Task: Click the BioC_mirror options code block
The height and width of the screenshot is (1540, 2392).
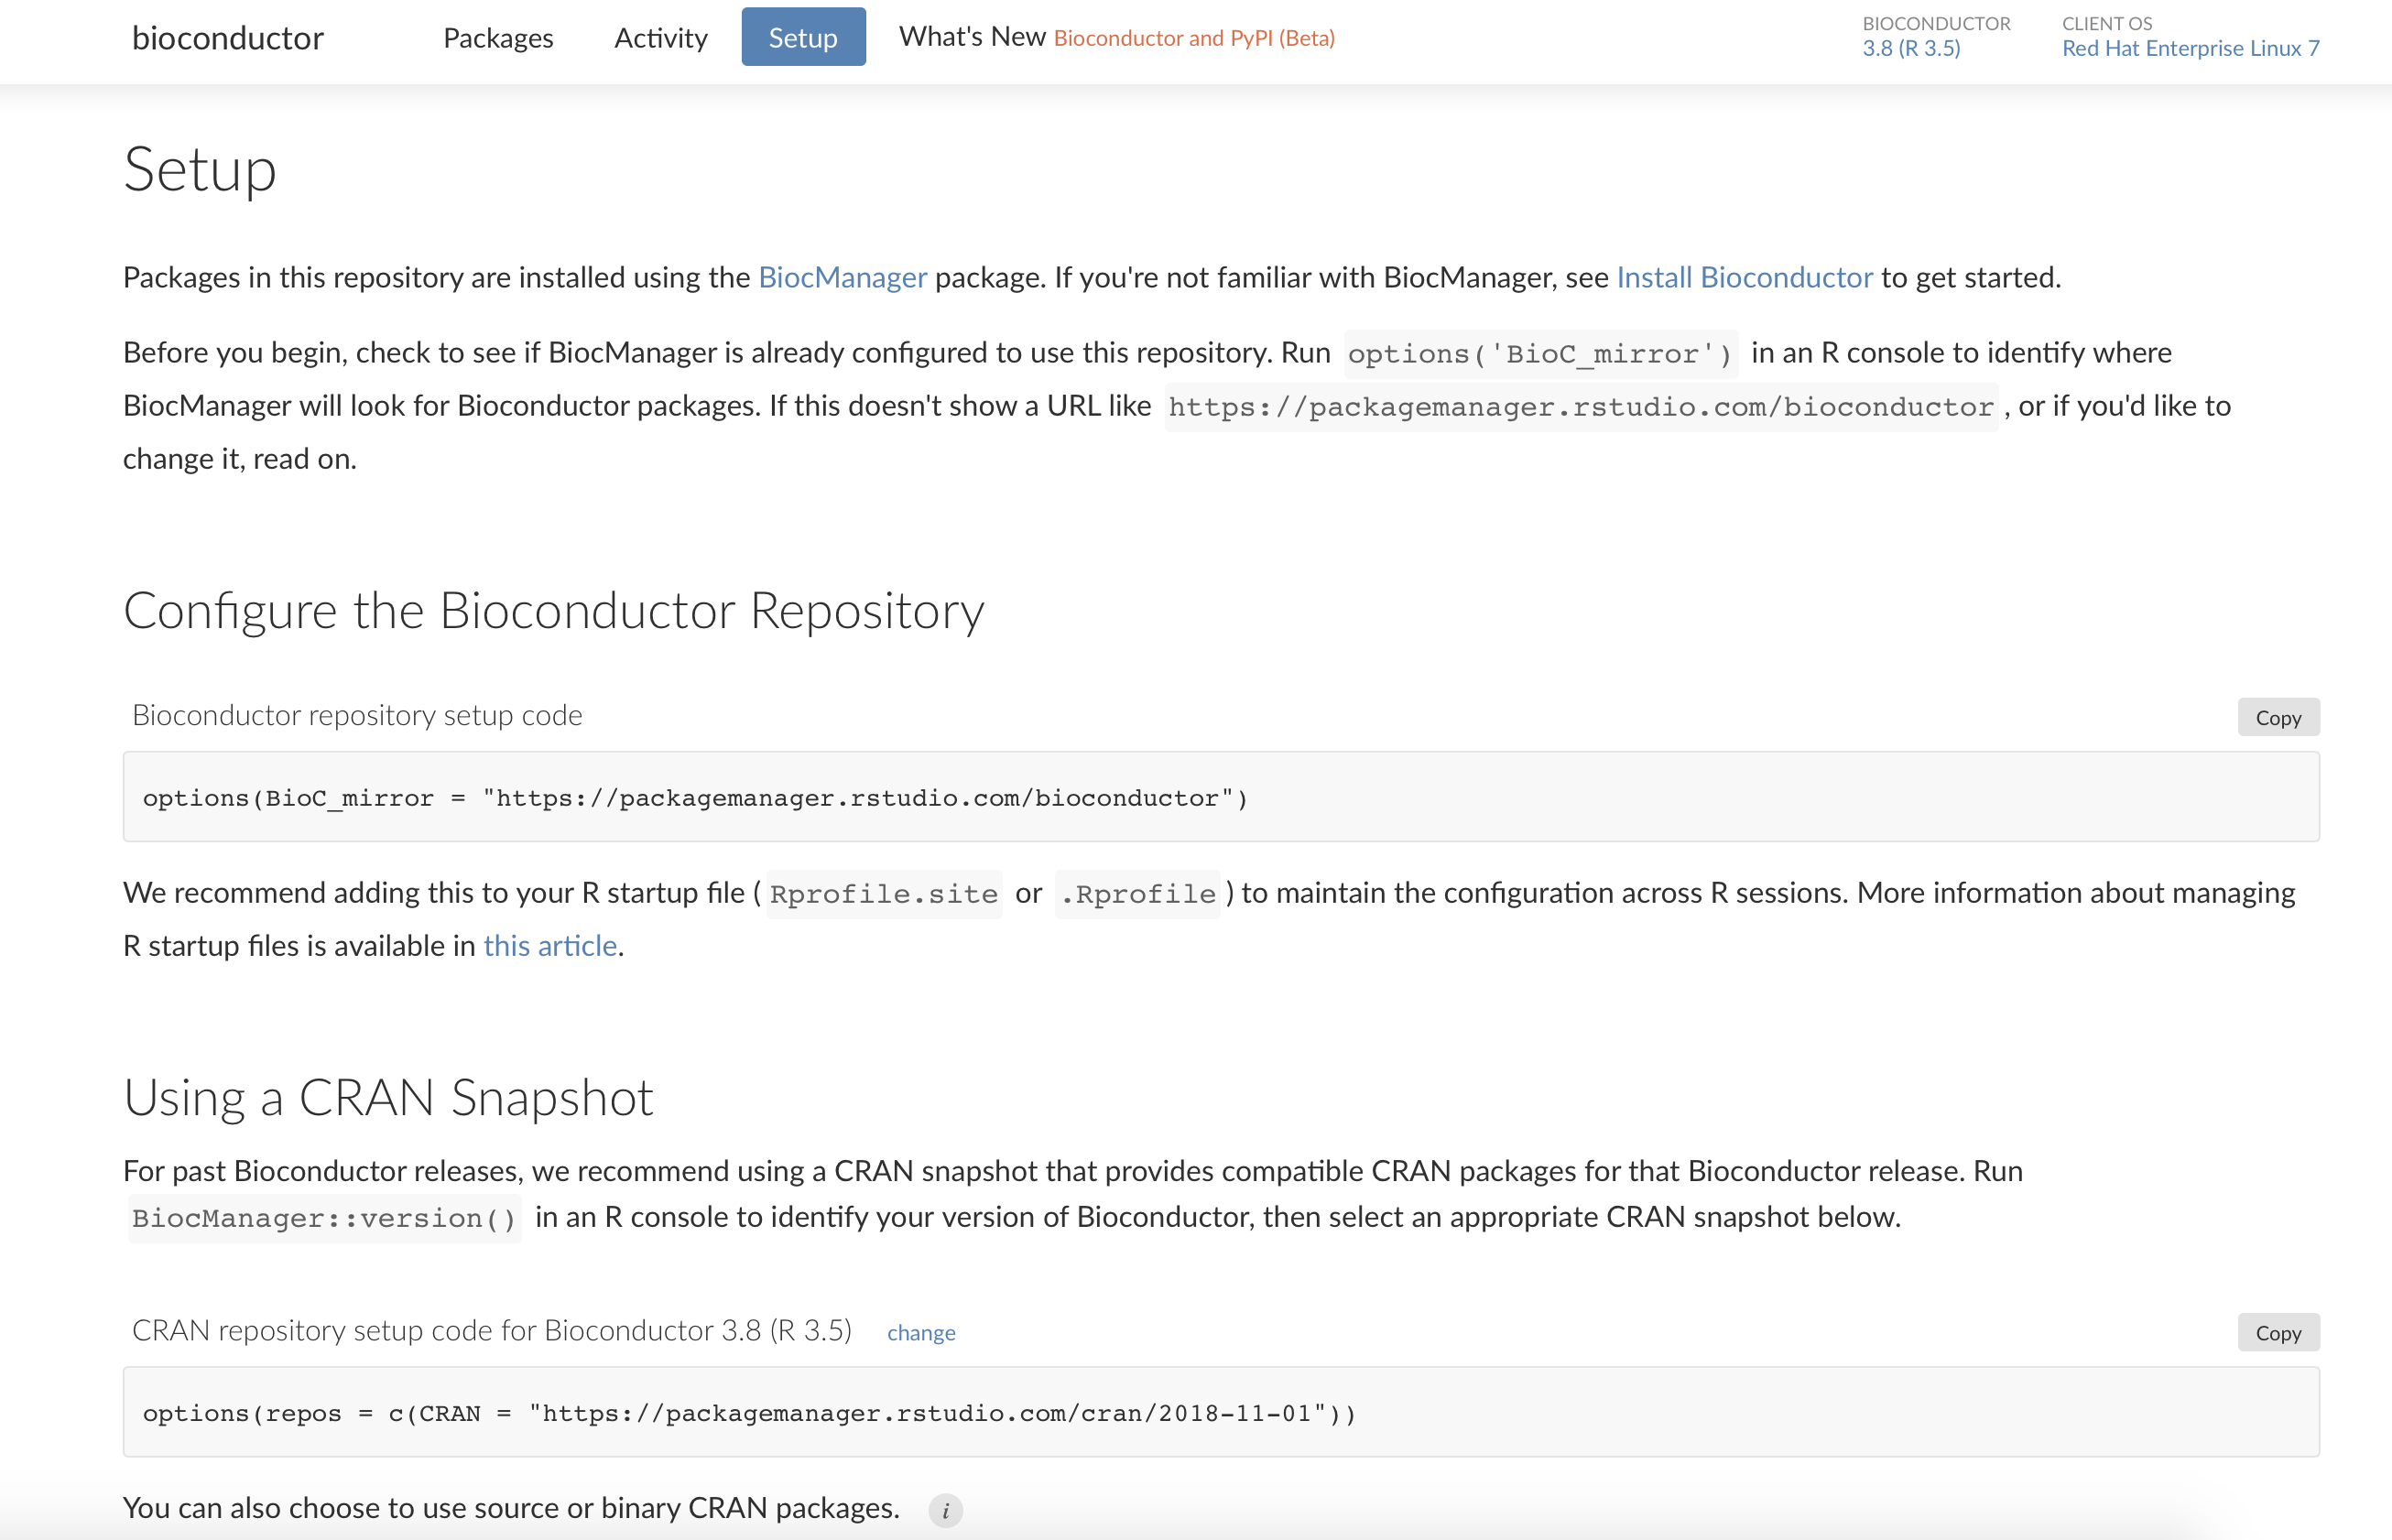Action: [695, 798]
